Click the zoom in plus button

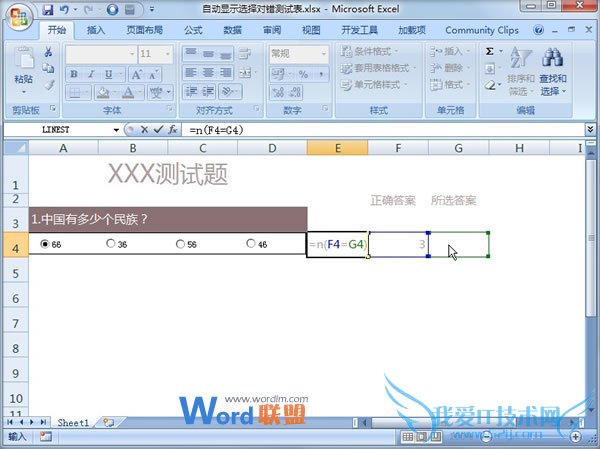[x=576, y=436]
